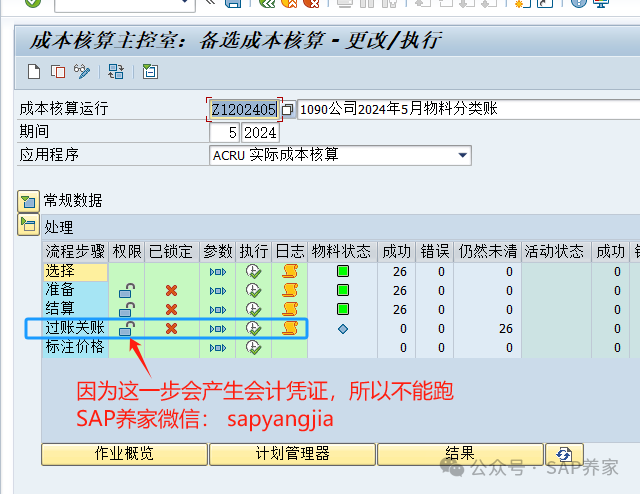Screen dimensions: 640x494
Task: Click the costing run field Z1202405
Action: coord(244,109)
